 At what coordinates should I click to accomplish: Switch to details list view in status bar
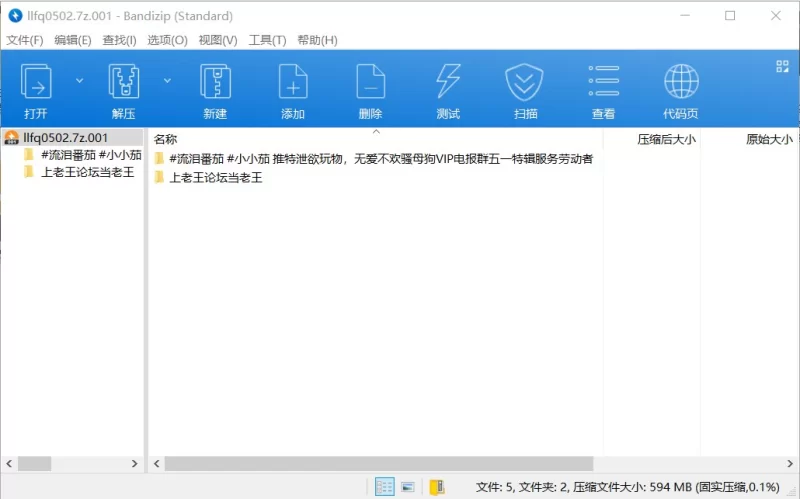click(384, 487)
